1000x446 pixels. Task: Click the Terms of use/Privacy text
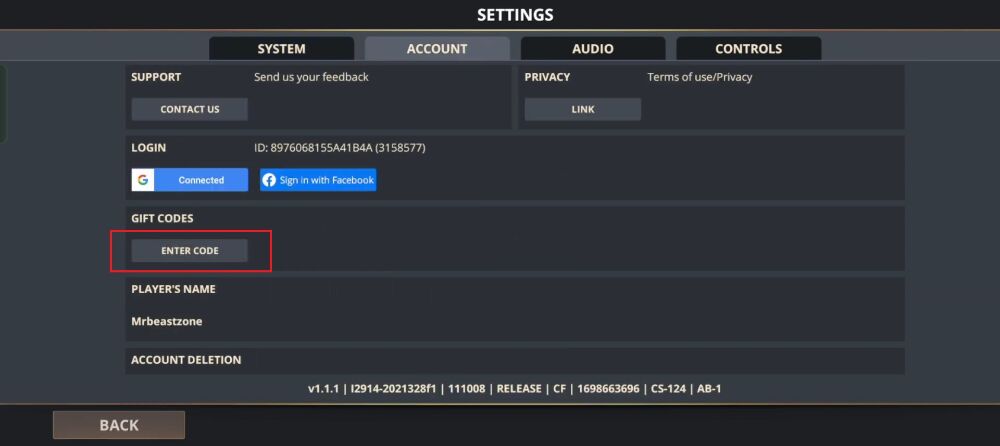click(x=700, y=77)
